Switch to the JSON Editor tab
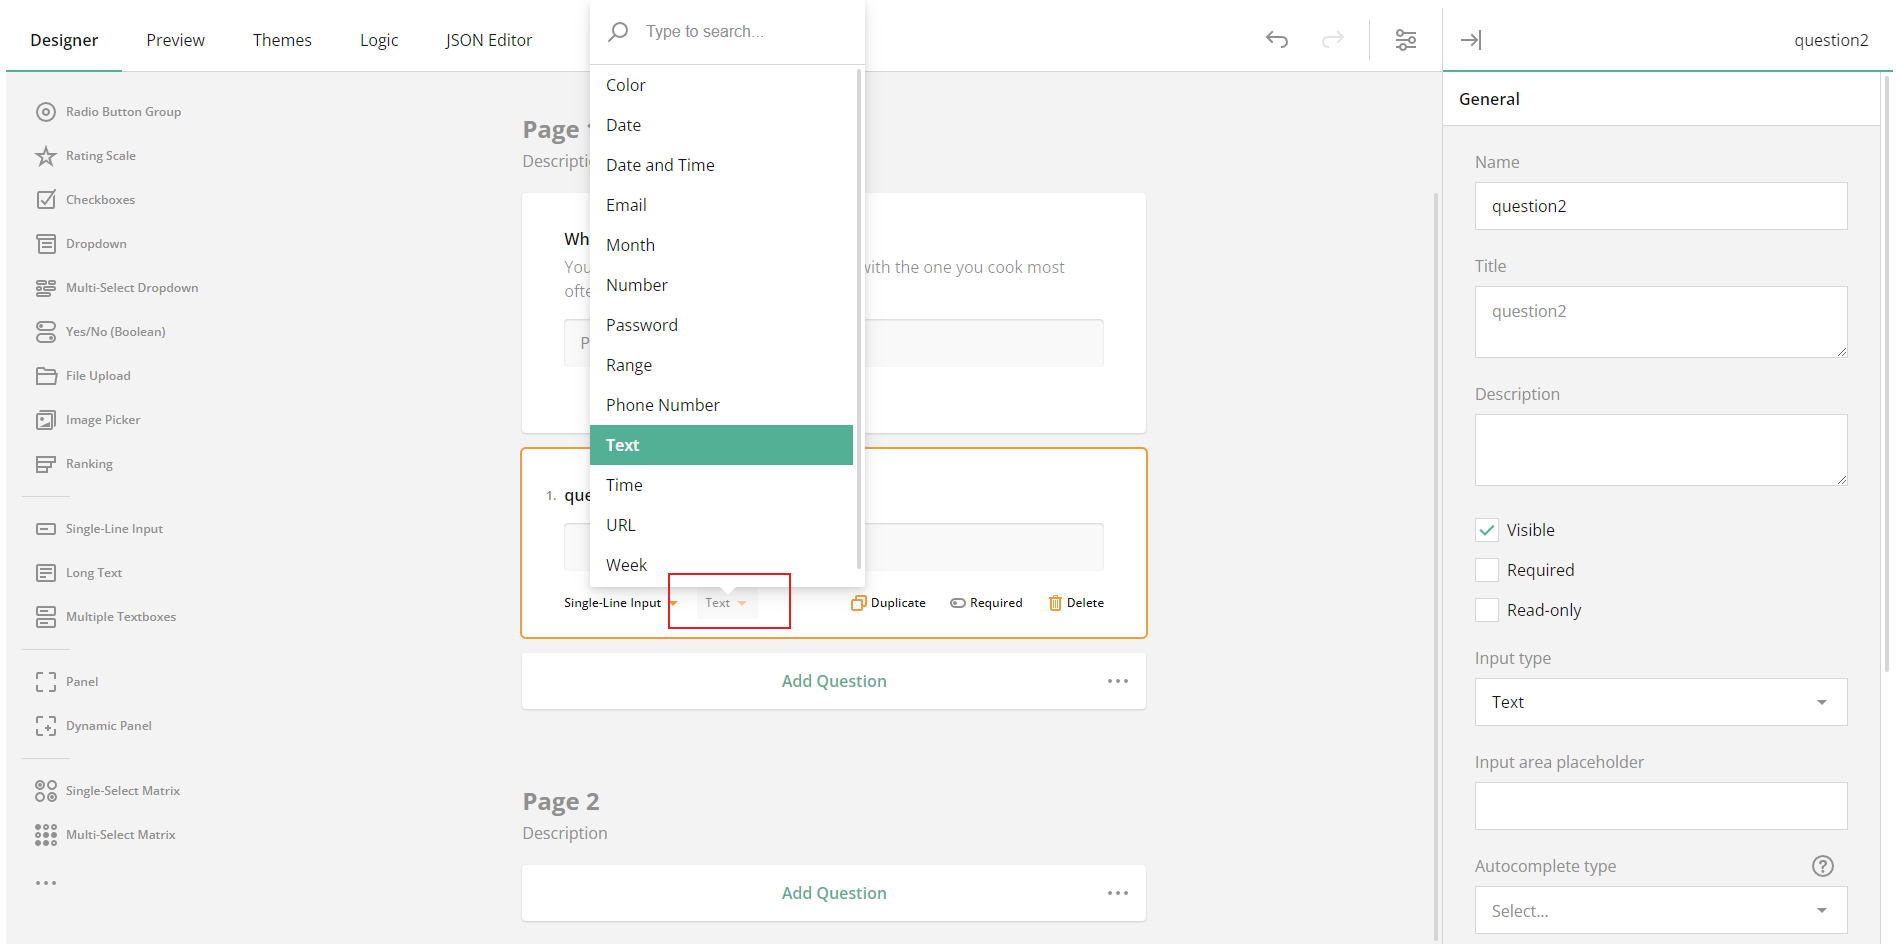The height and width of the screenshot is (944, 1896). [x=488, y=39]
